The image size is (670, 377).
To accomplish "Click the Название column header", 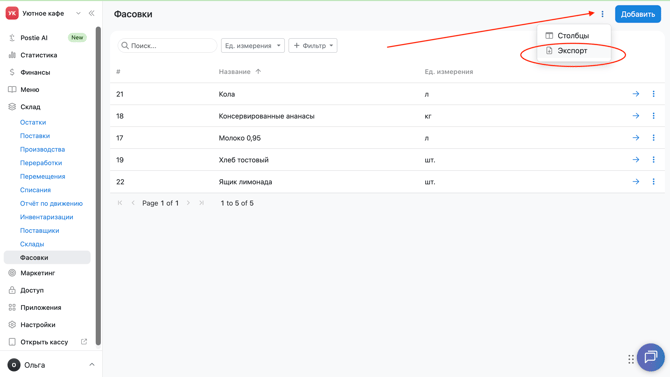I will 235,71.
